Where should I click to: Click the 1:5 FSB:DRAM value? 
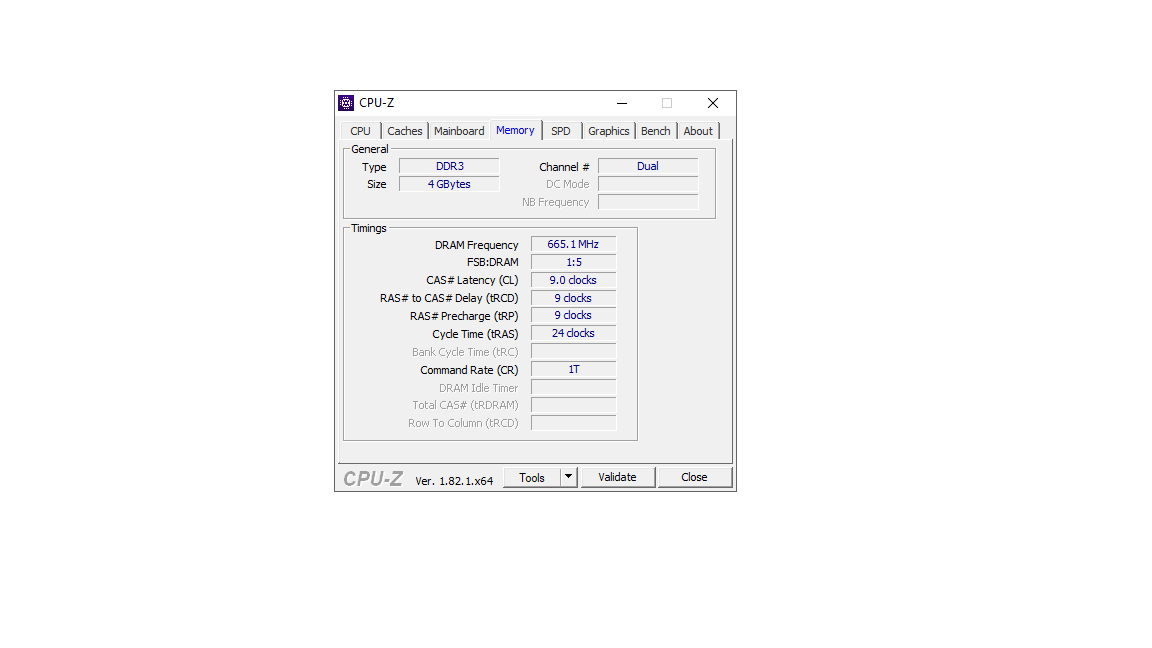[574, 262]
